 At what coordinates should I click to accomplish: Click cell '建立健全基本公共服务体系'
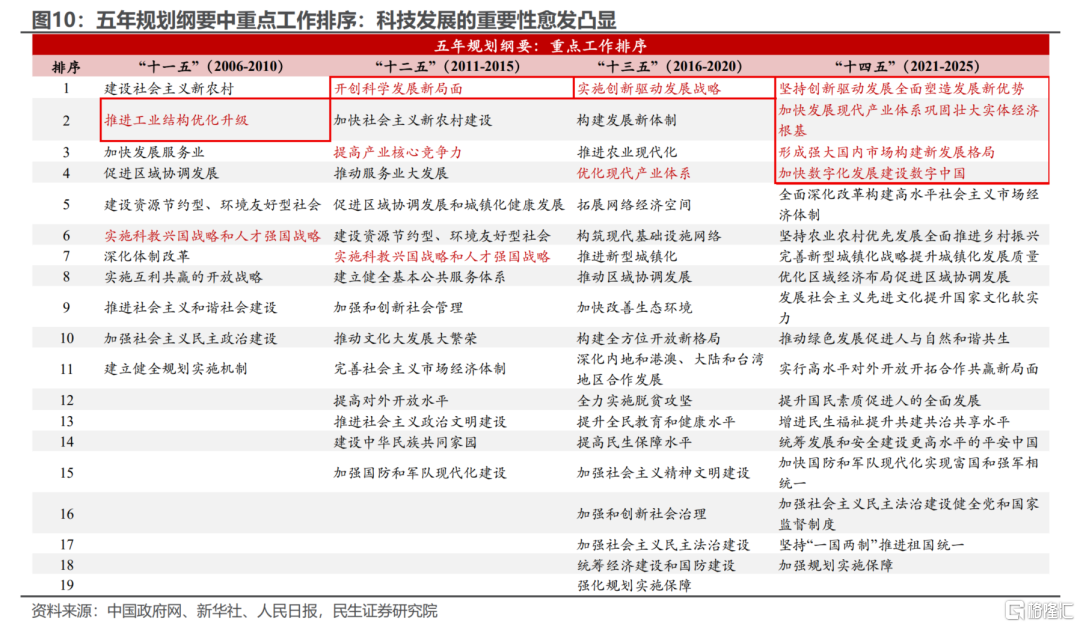click(x=419, y=277)
